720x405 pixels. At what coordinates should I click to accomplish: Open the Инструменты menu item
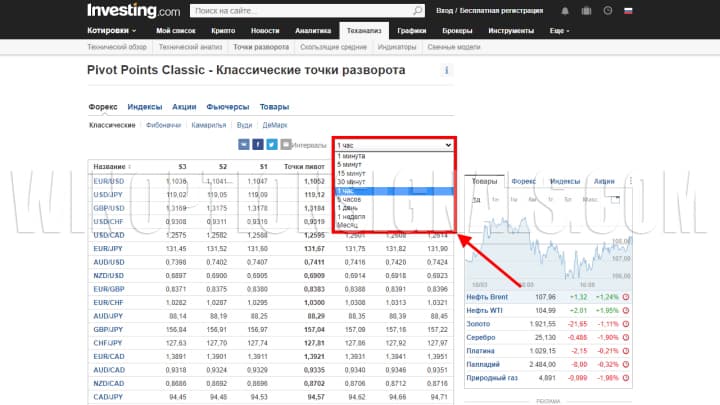click(x=511, y=31)
